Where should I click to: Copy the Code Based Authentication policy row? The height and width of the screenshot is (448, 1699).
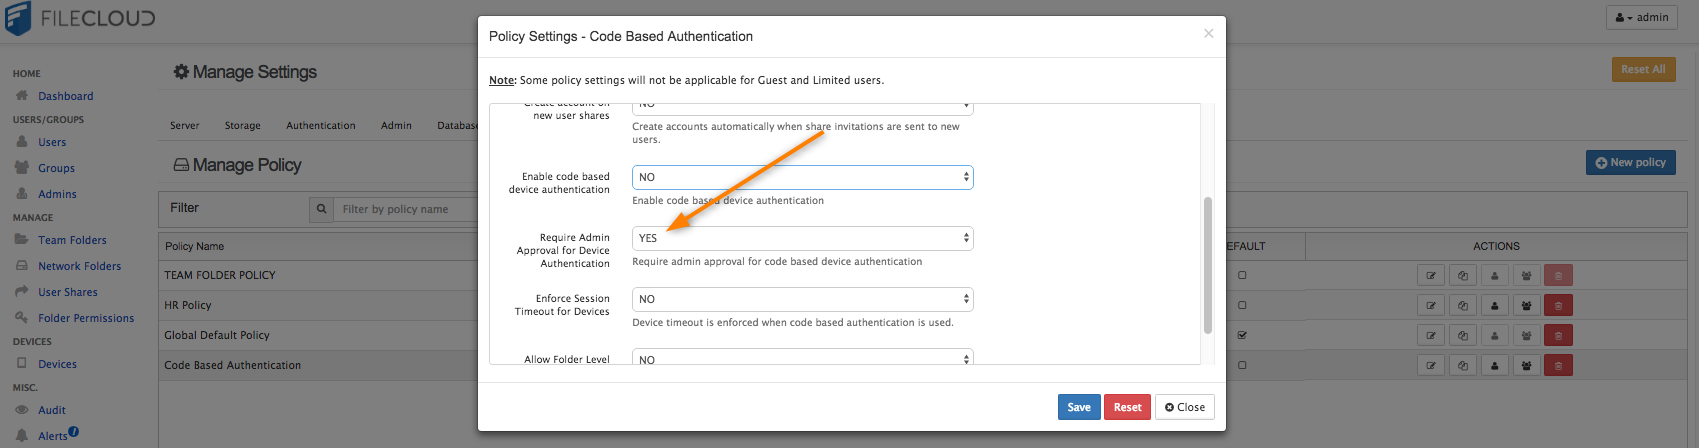tap(1463, 366)
